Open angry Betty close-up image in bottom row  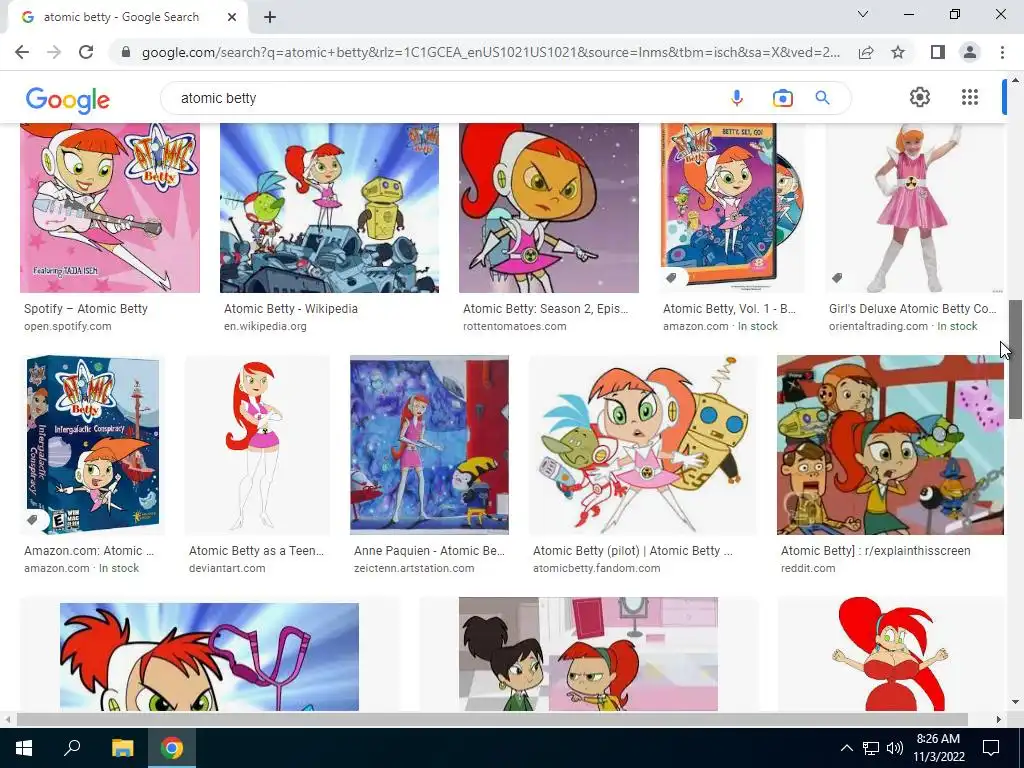click(209, 654)
